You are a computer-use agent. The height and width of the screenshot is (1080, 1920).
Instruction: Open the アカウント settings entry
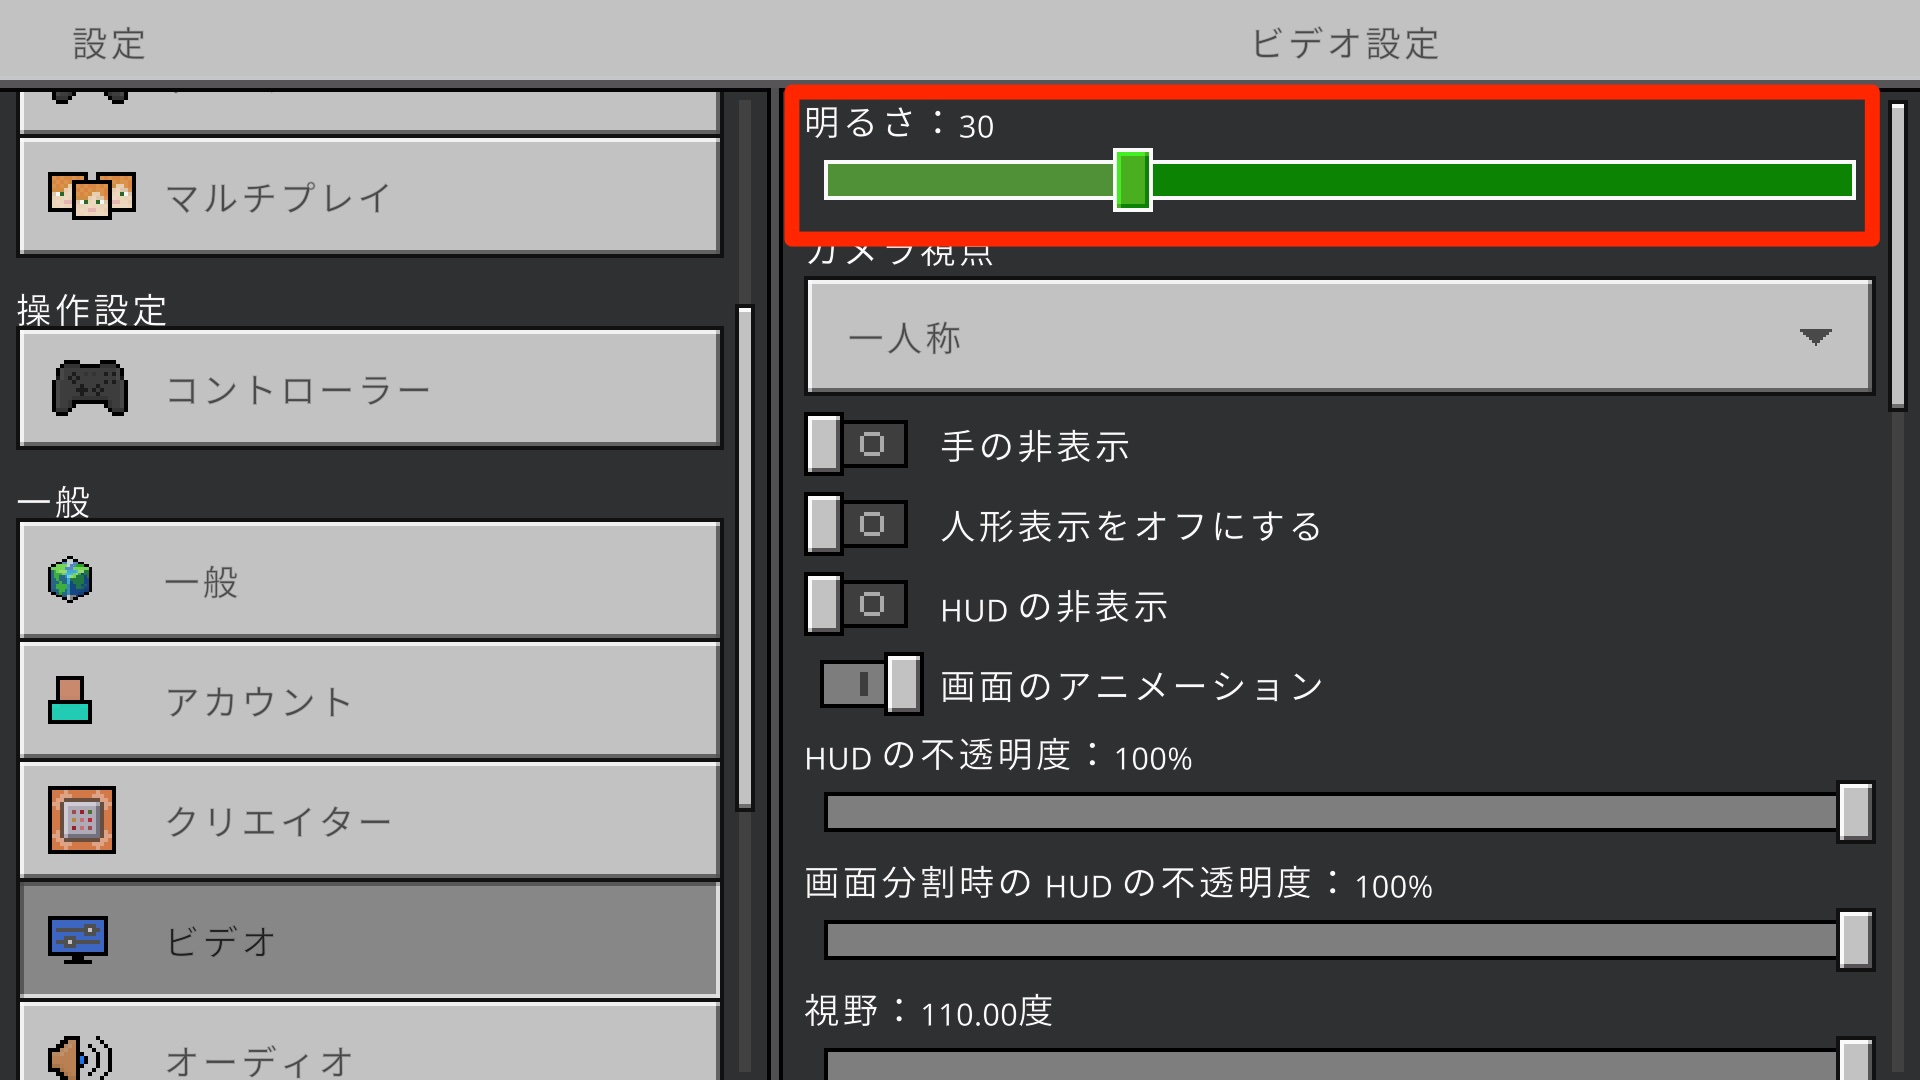pyautogui.click(x=370, y=700)
